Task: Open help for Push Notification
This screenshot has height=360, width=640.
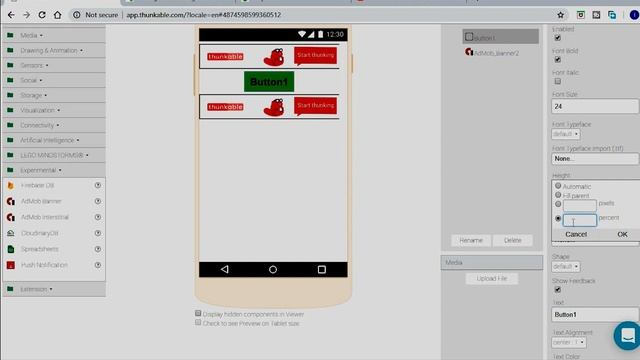Action: 98,265
